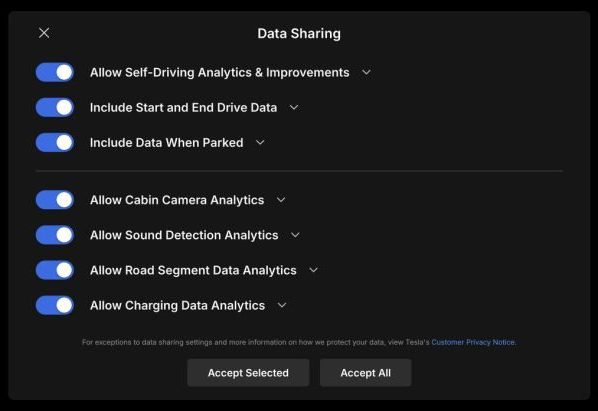Expand Start and End Drive Data details
Screen dimensions: 598x411
pos(294,108)
